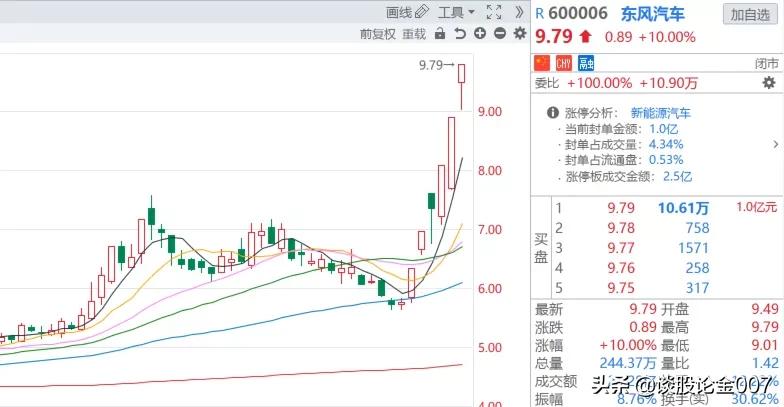Expand 涨停分析 panel with right chevron

[x=776, y=144]
